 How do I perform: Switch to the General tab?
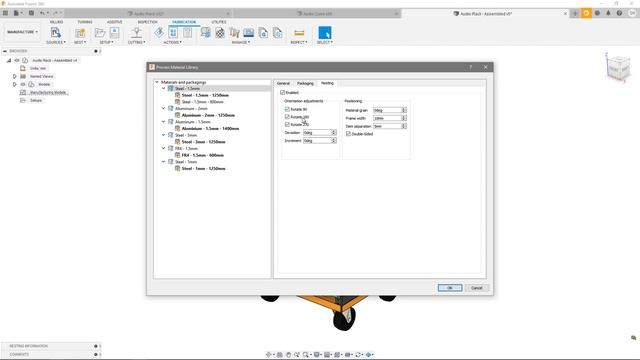pyautogui.click(x=283, y=83)
